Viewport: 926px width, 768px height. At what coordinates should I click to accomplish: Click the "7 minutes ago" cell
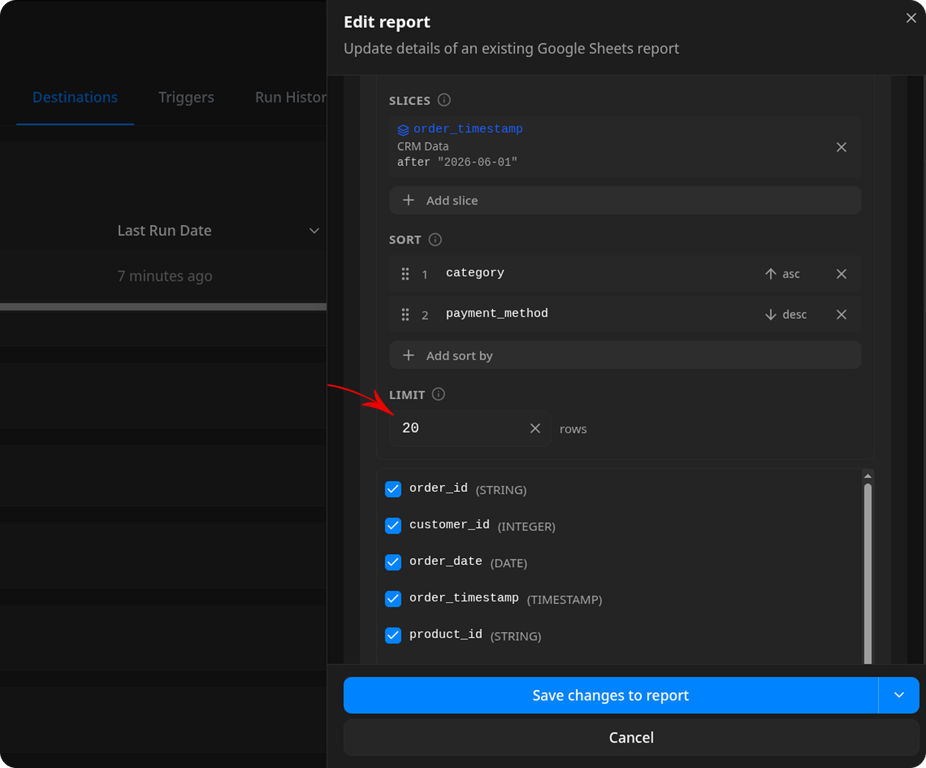point(165,276)
